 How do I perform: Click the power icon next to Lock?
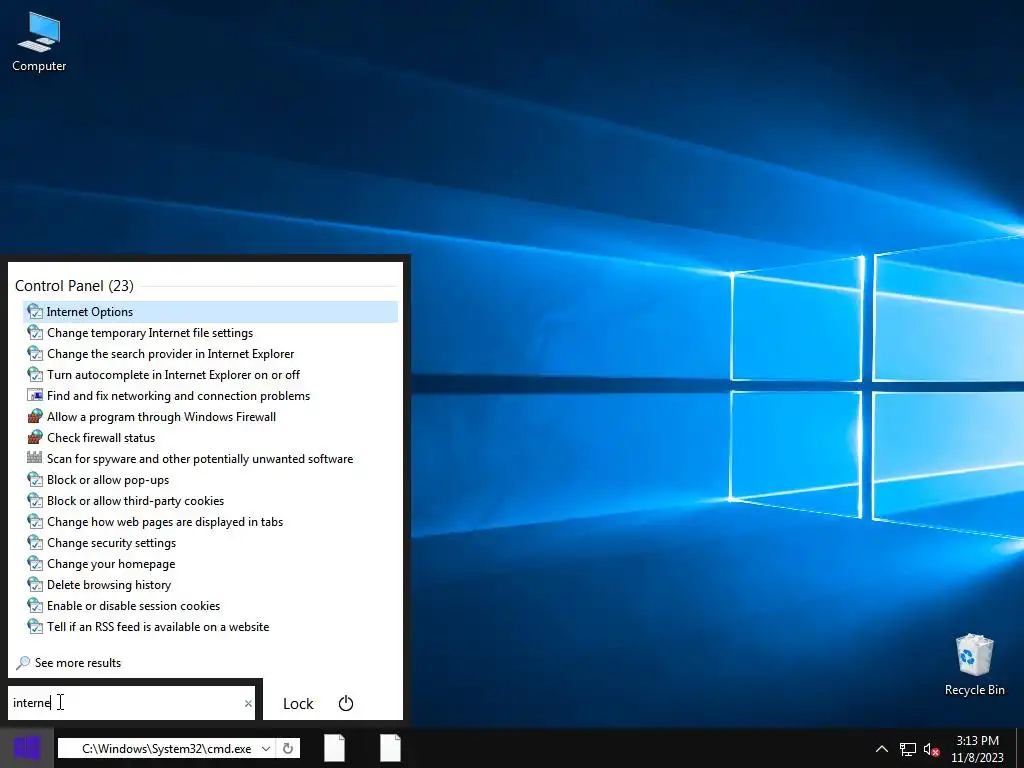click(345, 703)
